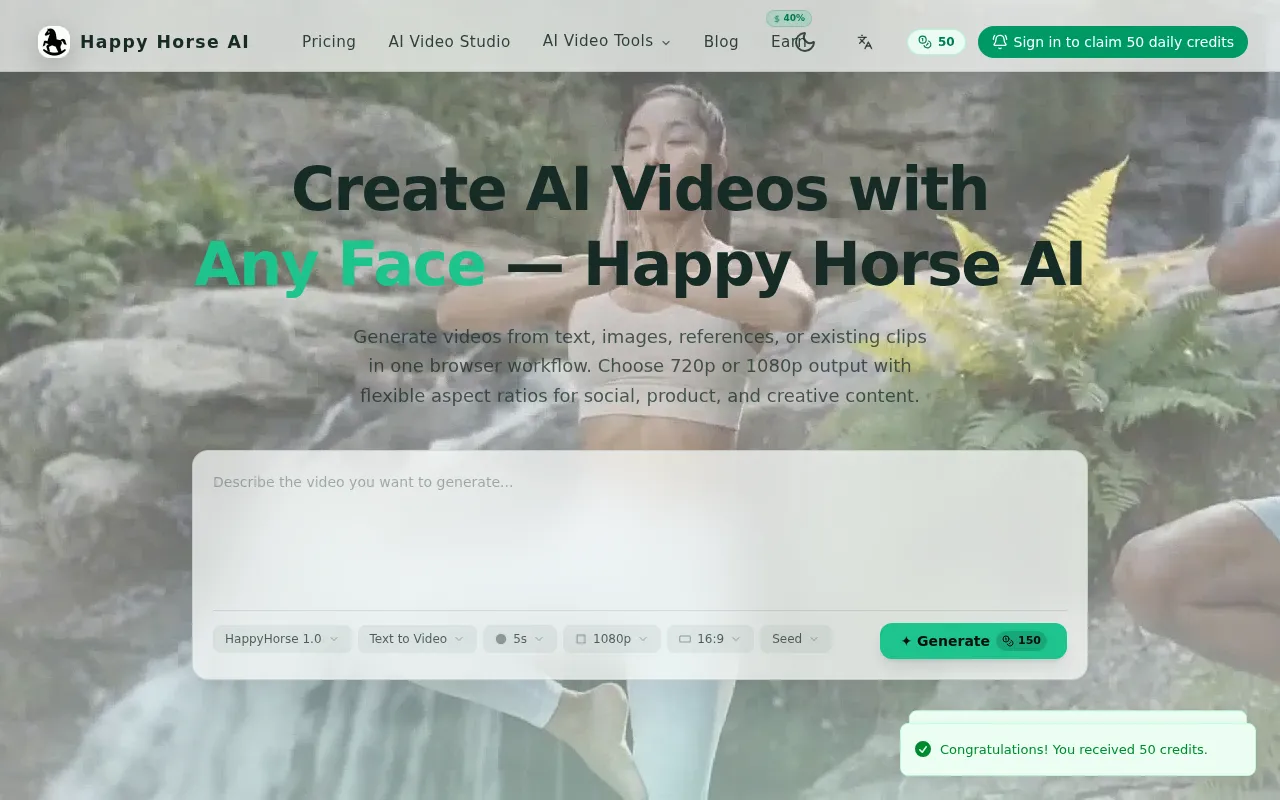Open the language translation selector icon
Image resolution: width=1280 pixels, height=800 pixels.
(x=865, y=42)
